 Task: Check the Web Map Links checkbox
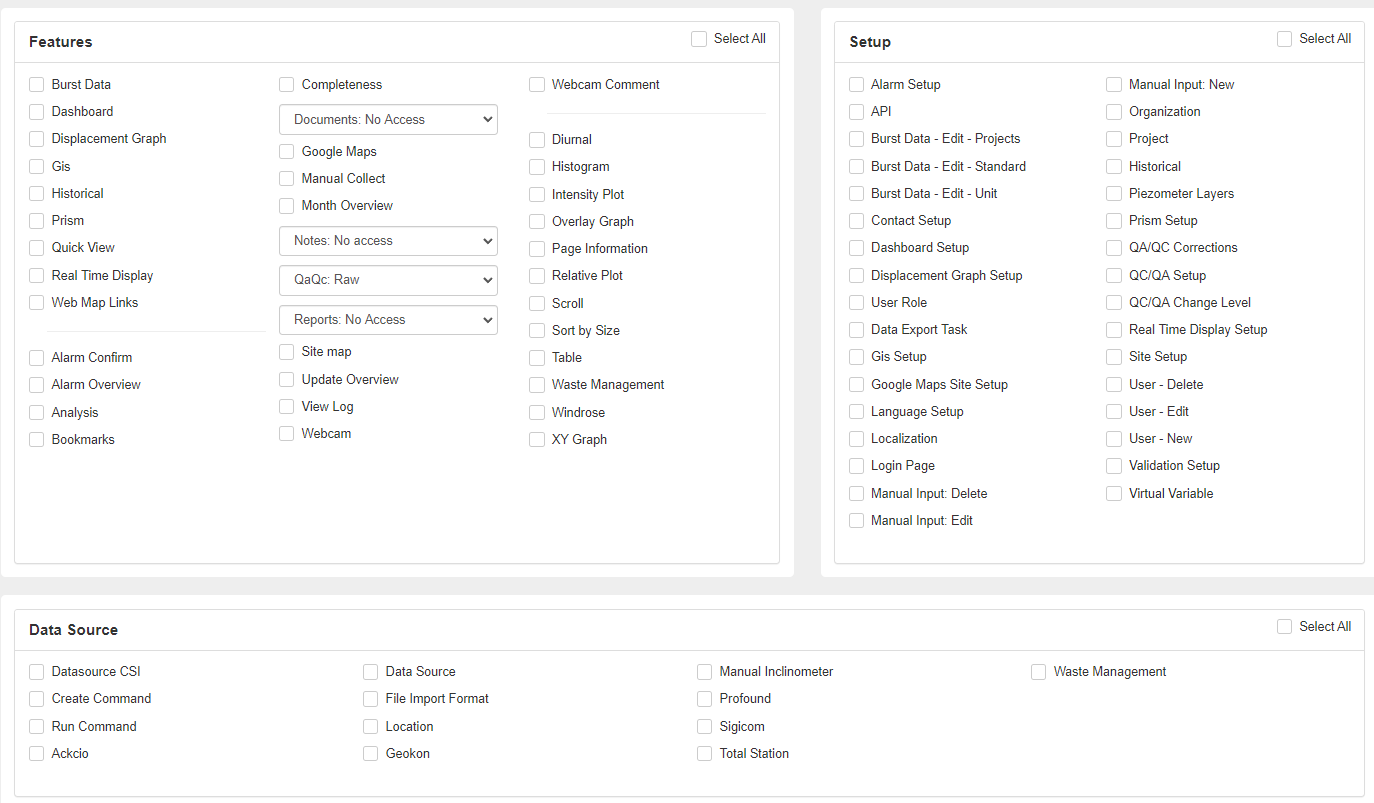coord(37,303)
